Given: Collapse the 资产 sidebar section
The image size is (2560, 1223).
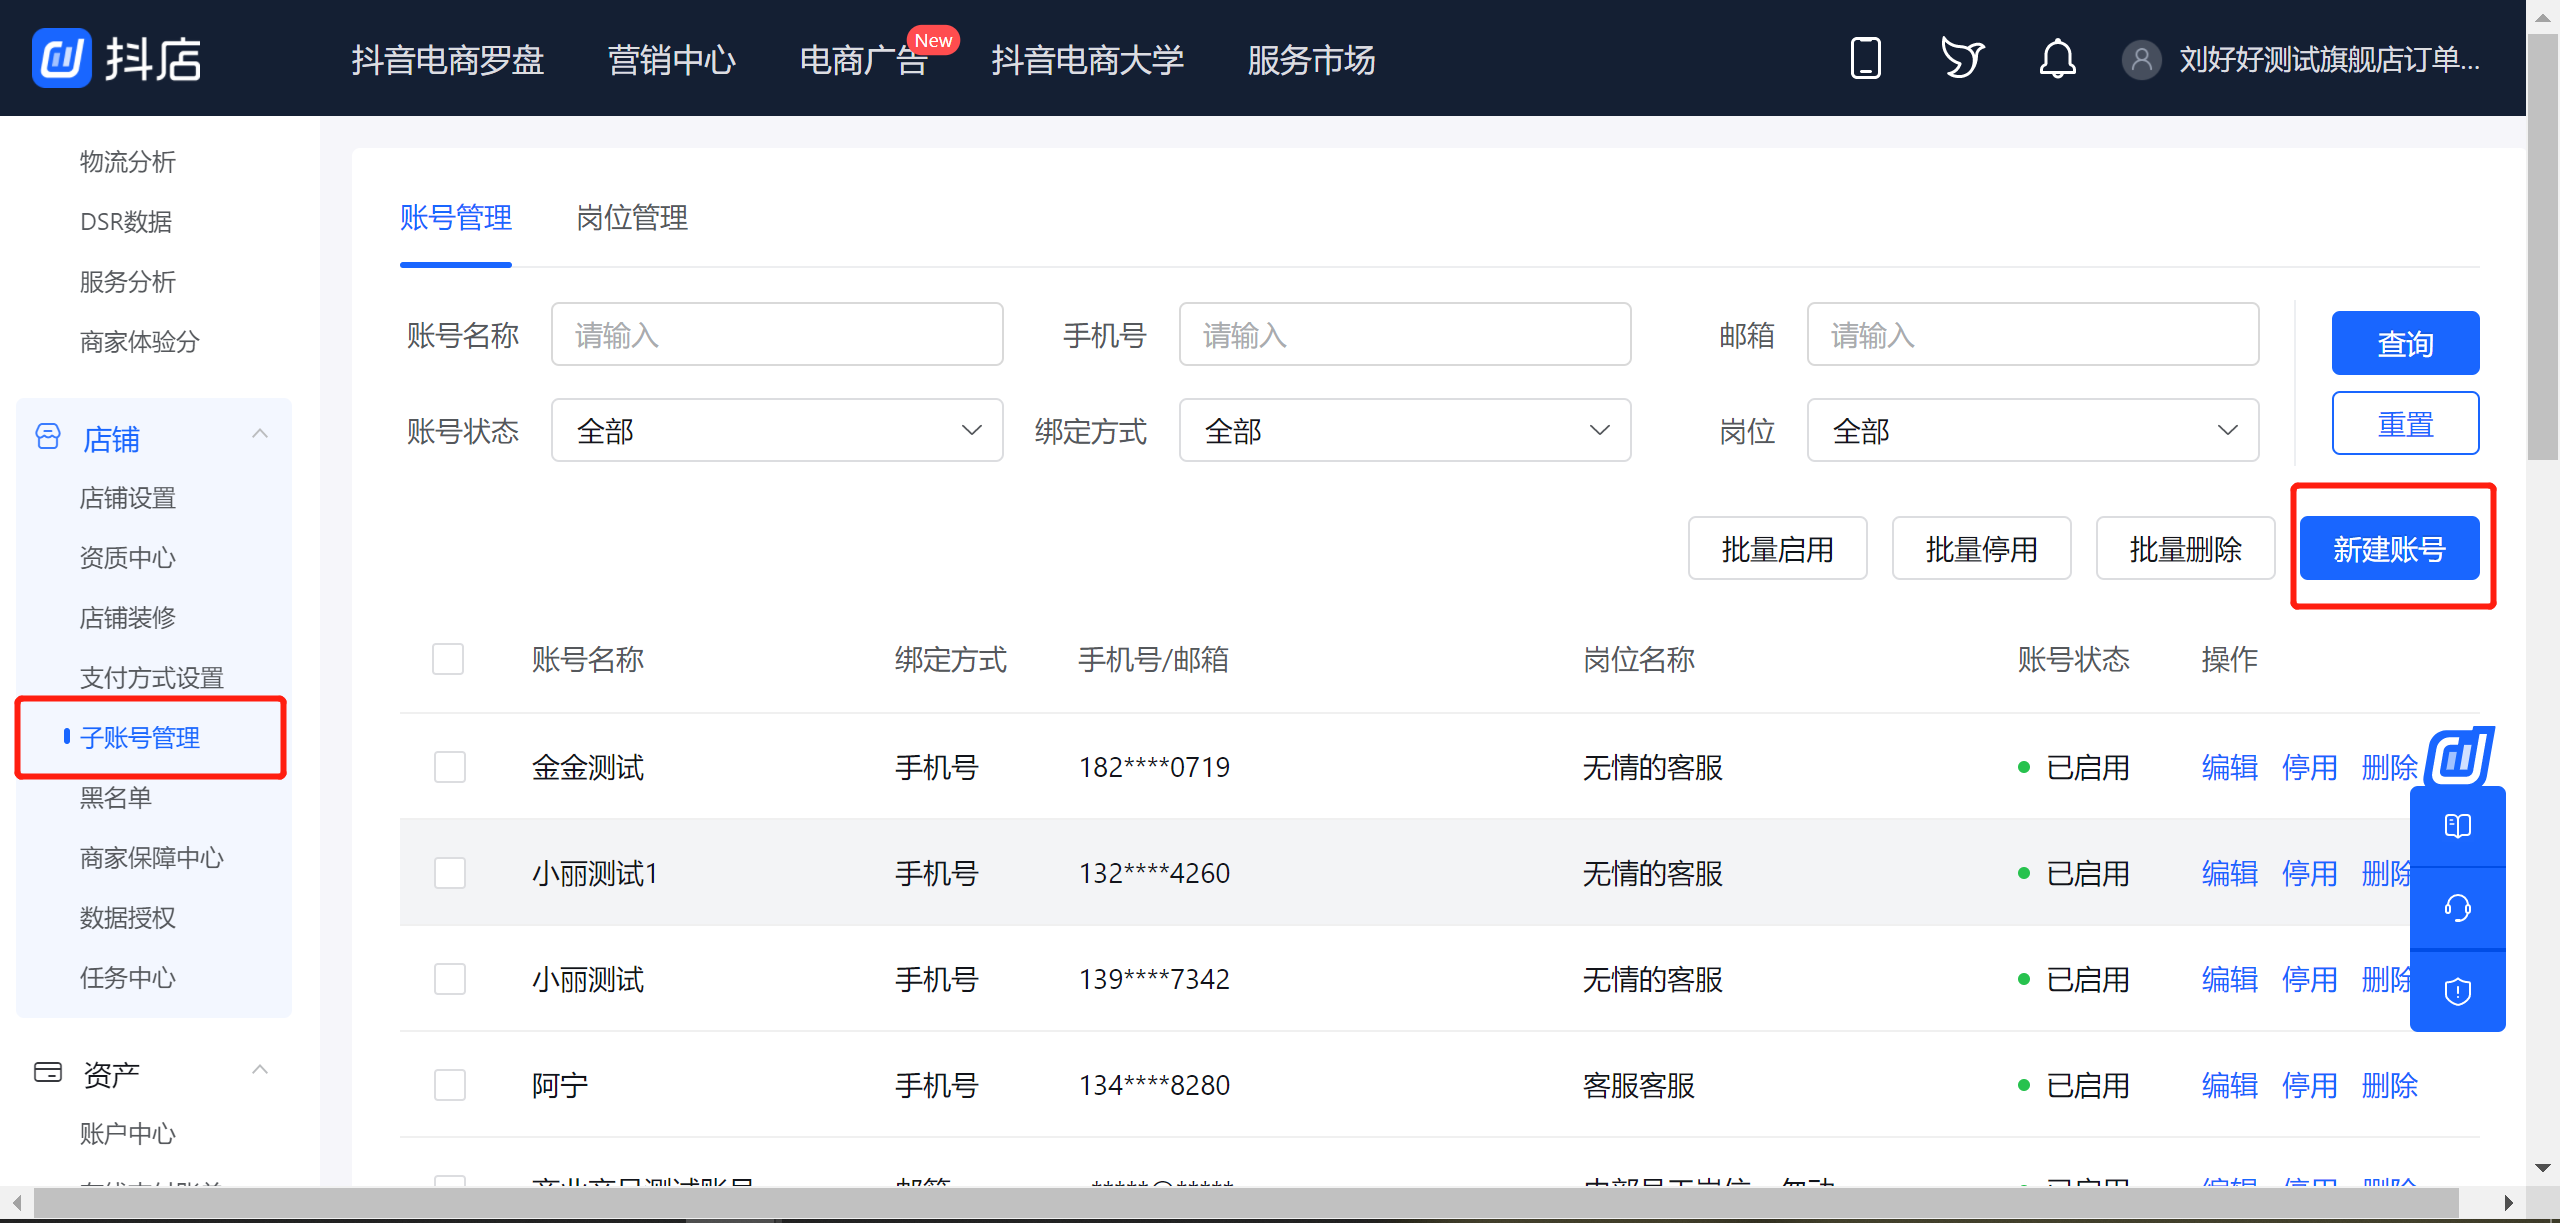Looking at the screenshot, I should click(x=260, y=1070).
